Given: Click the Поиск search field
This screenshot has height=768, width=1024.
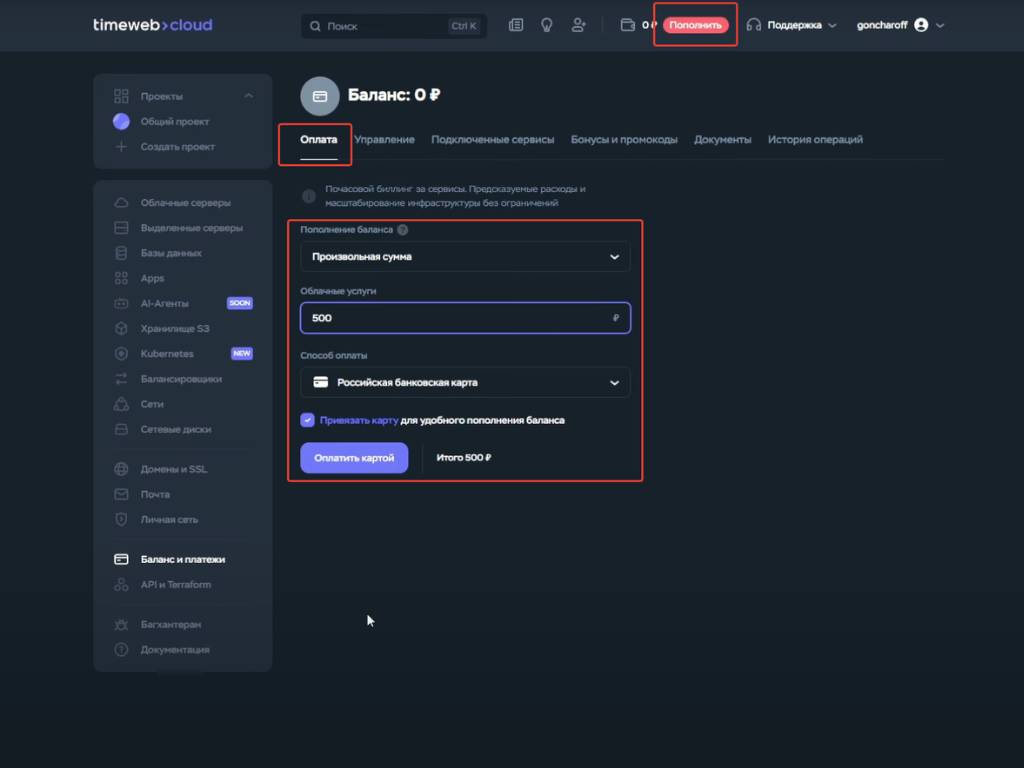Looking at the screenshot, I should click(394, 26).
